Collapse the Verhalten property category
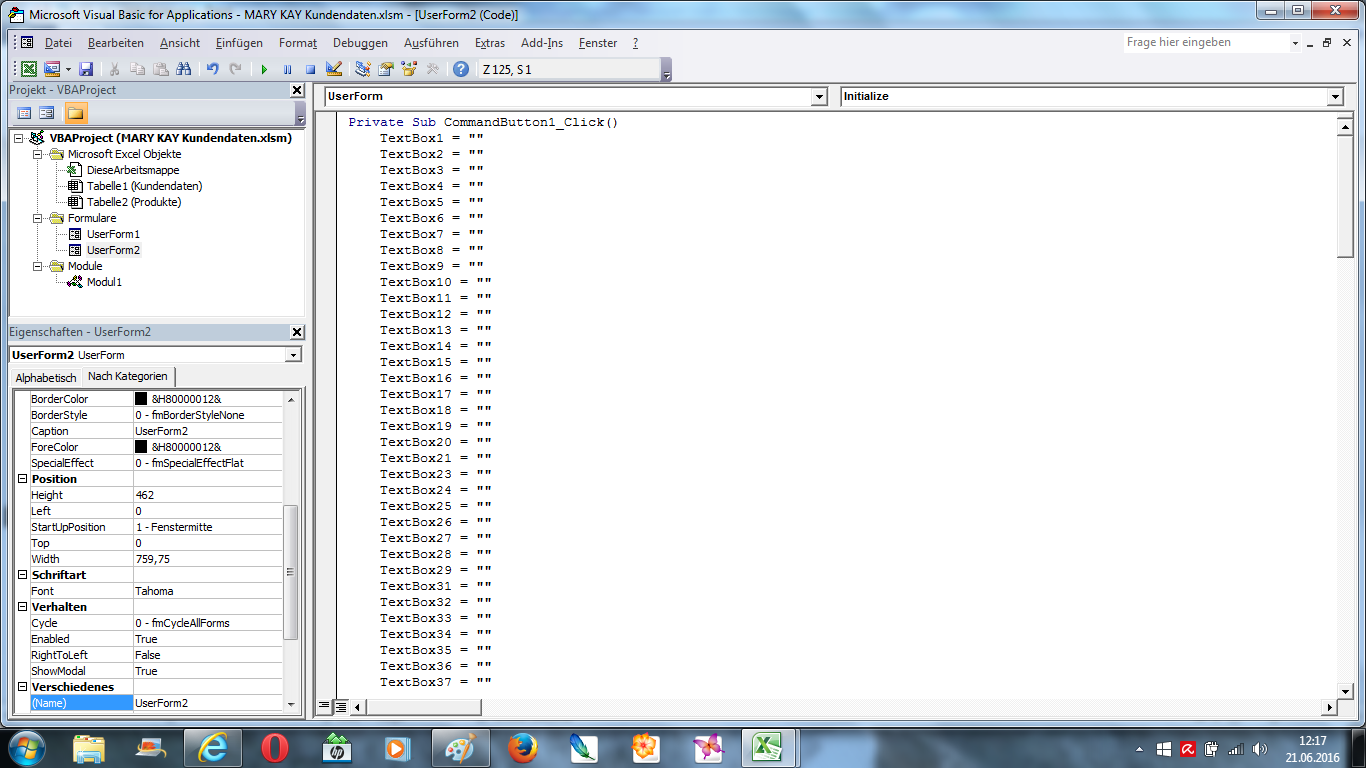 click(23, 607)
